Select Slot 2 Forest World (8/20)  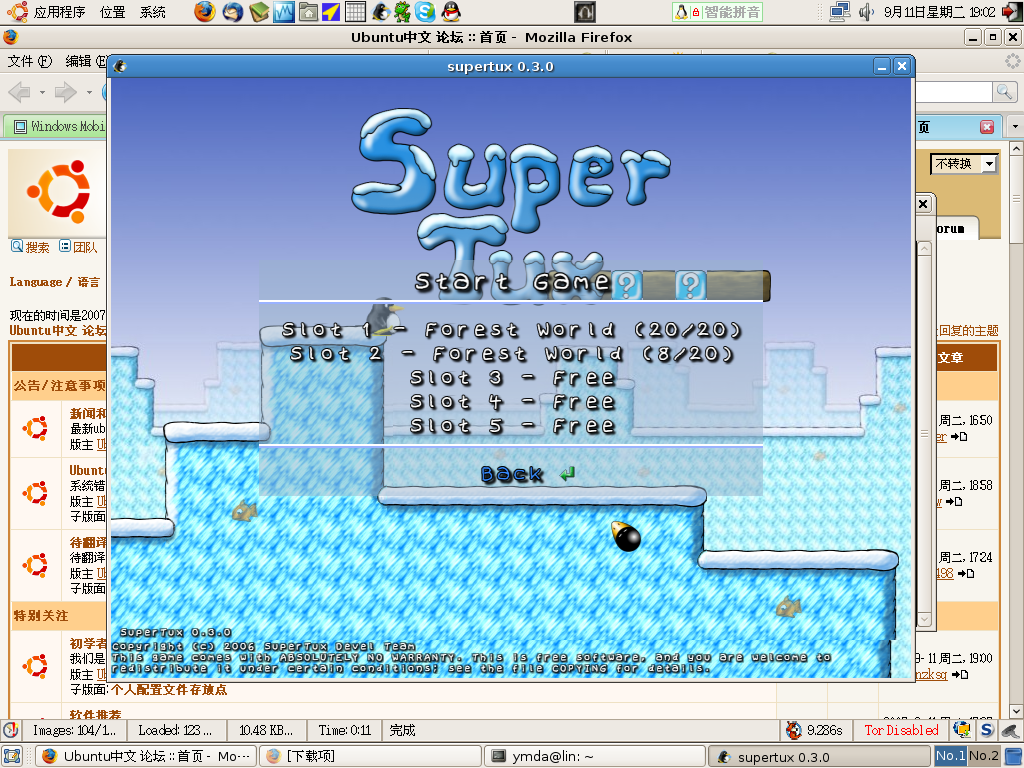coord(511,354)
